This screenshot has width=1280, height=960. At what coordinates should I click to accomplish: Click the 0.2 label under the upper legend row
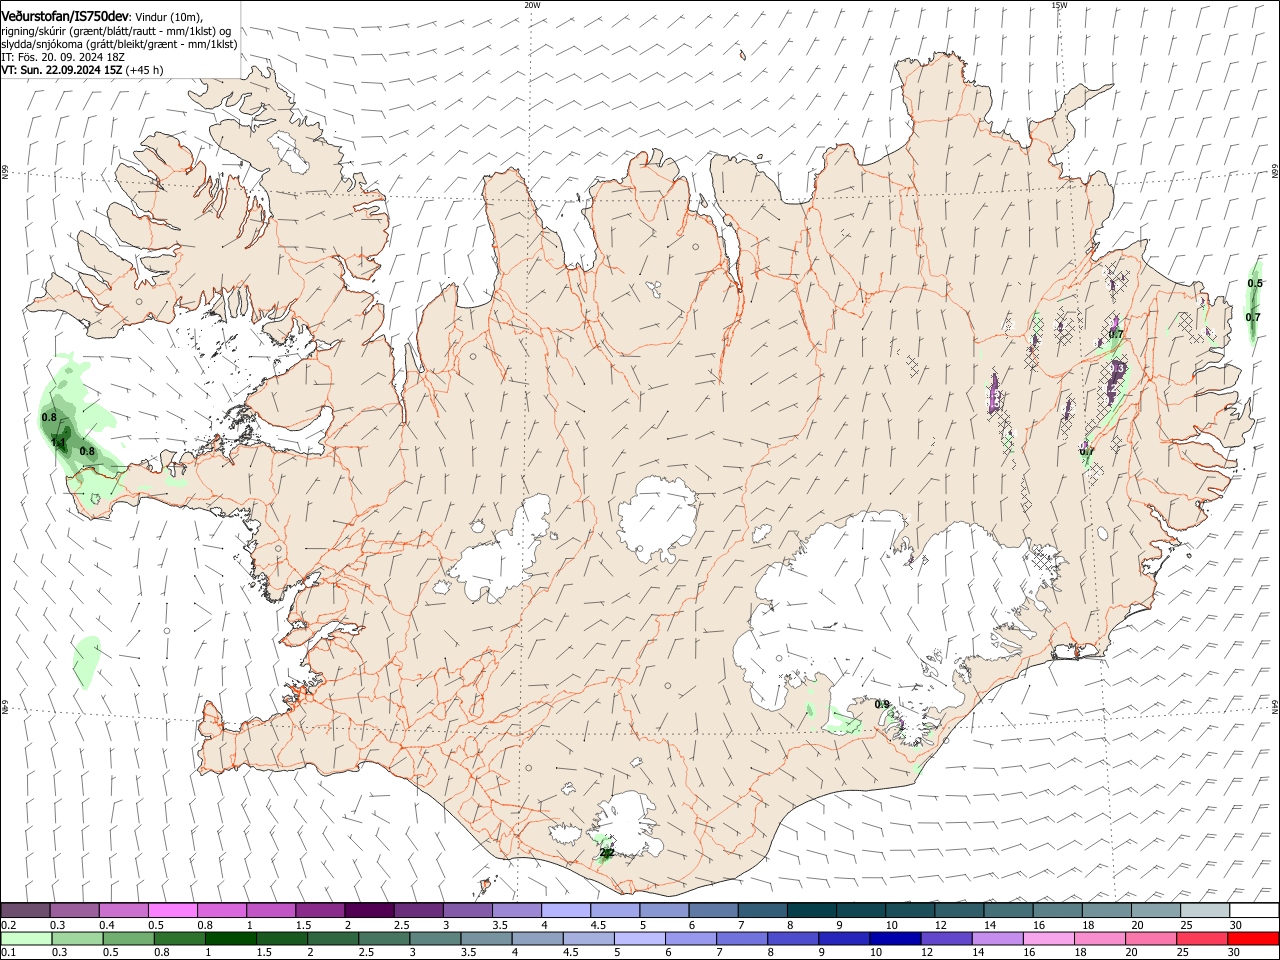click(9, 925)
